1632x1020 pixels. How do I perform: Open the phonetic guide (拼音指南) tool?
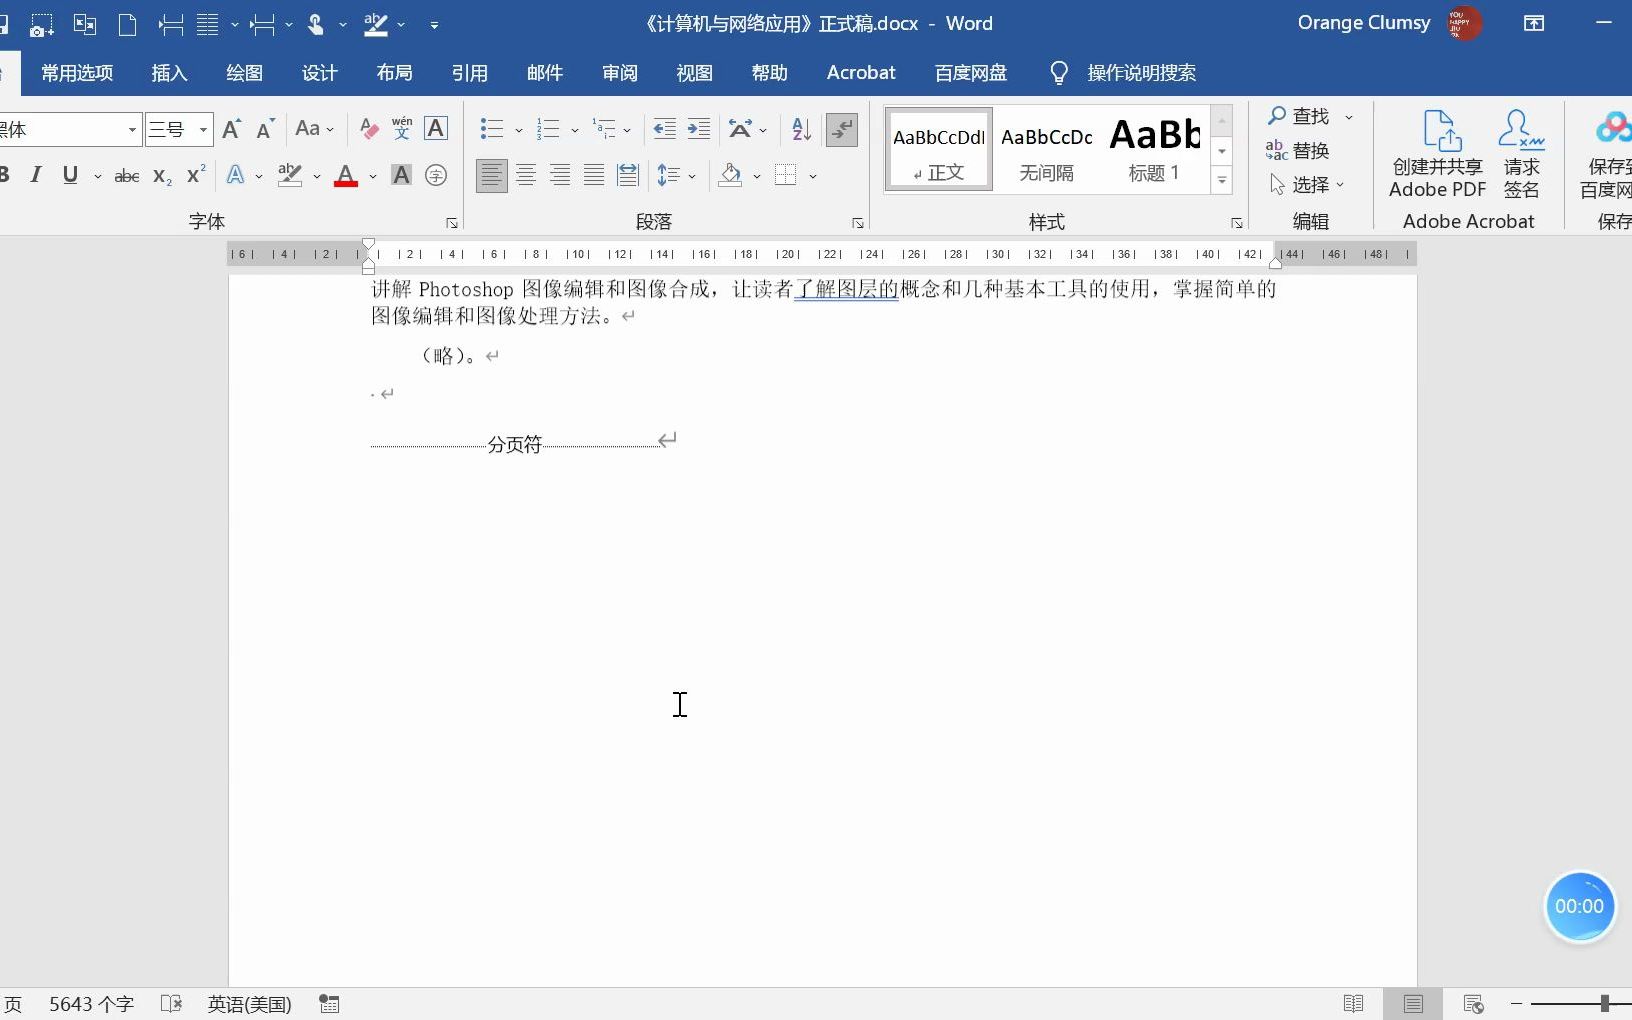pos(400,129)
